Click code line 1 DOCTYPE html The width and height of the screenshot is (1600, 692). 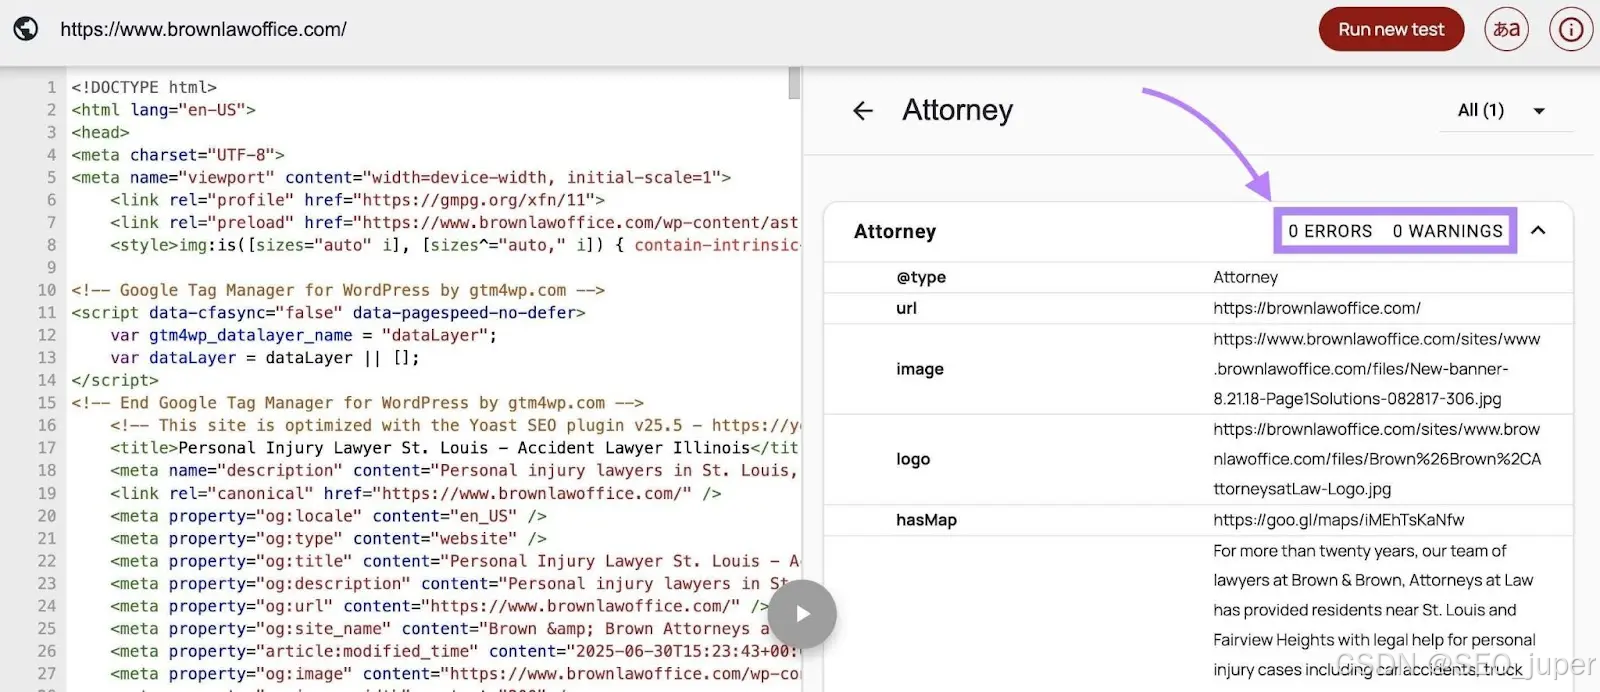pyautogui.click(x=144, y=87)
